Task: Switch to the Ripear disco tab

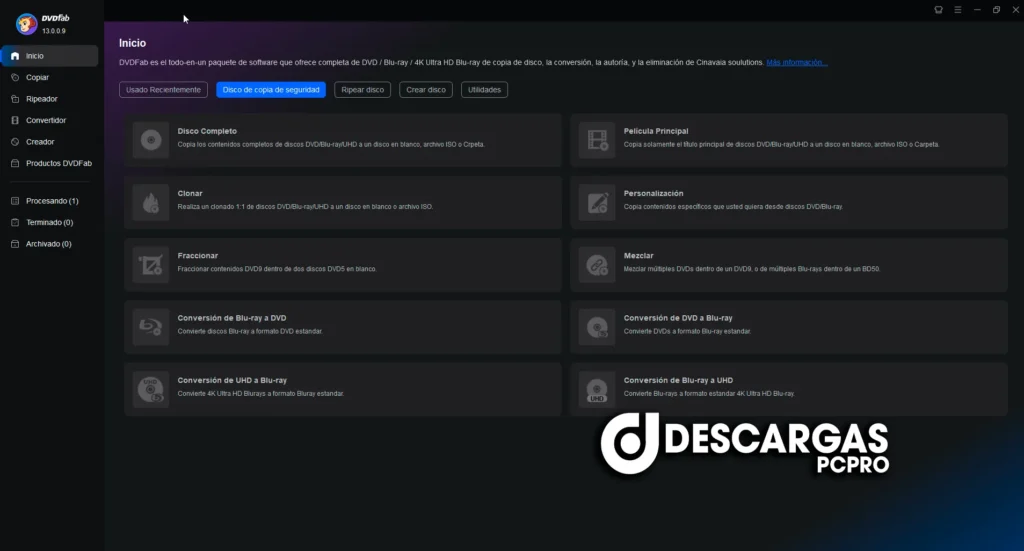Action: [x=362, y=90]
